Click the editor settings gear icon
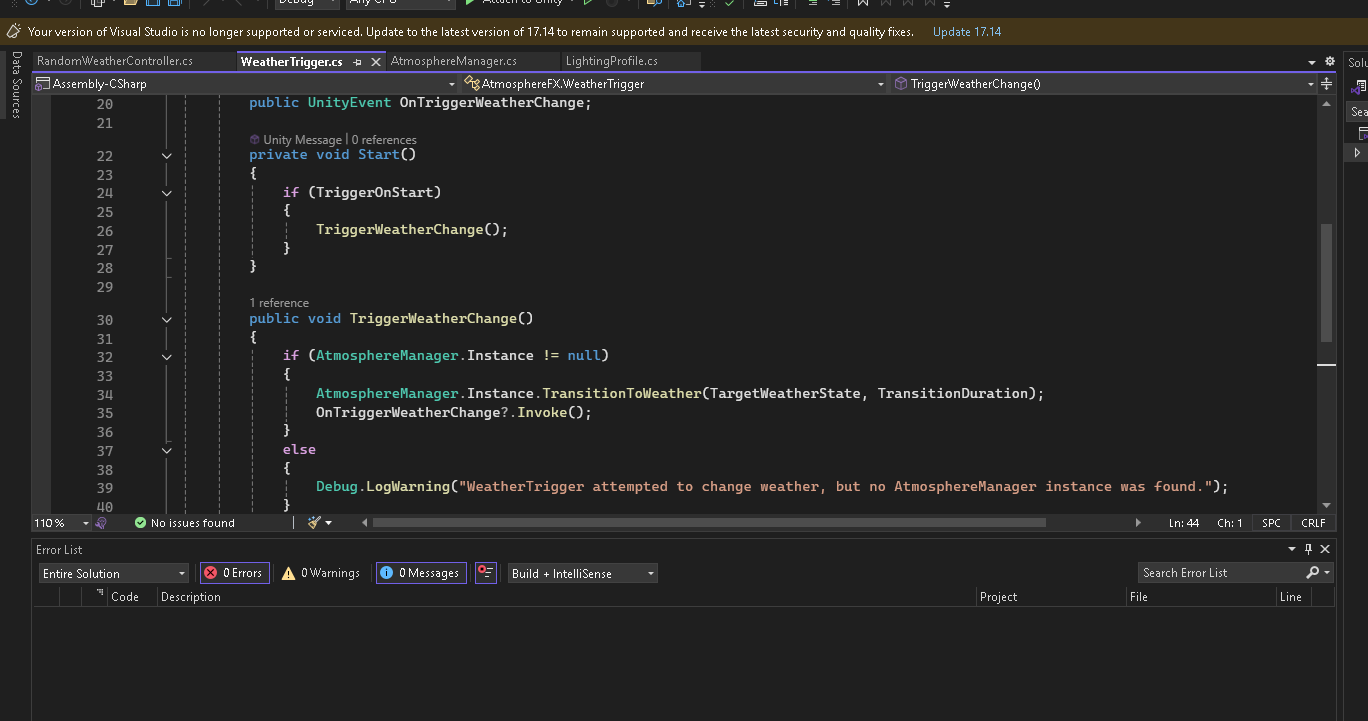 point(1329,62)
